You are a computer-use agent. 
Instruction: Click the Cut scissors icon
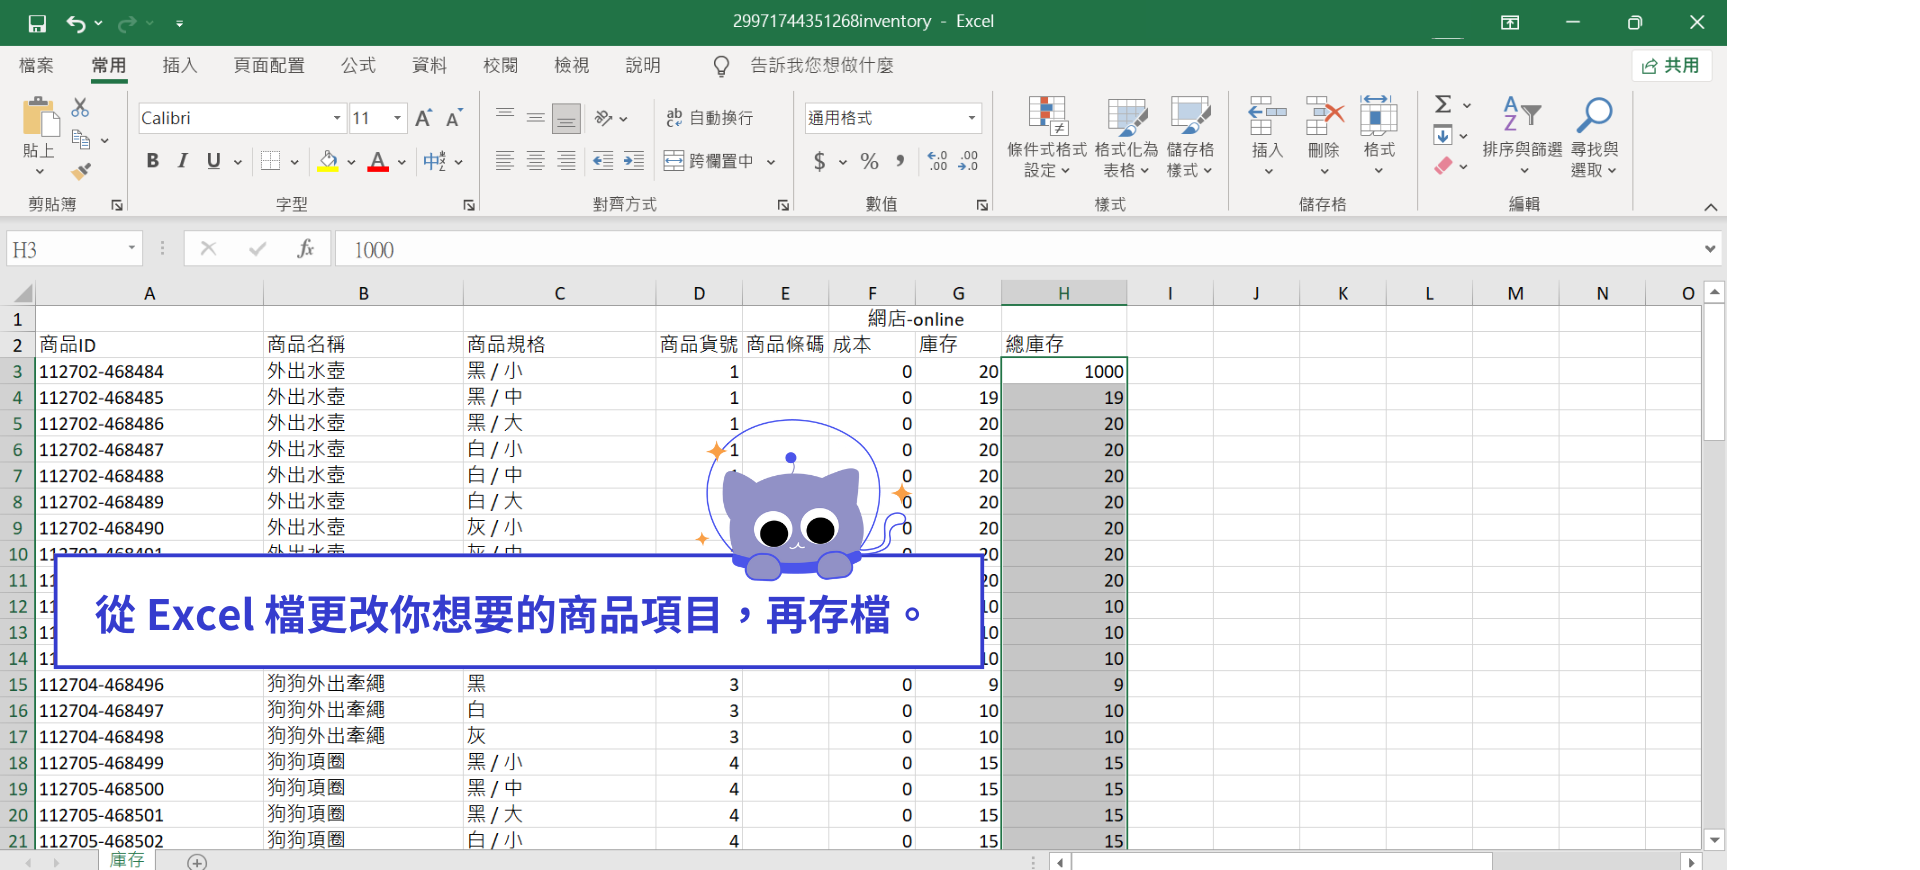click(x=81, y=107)
